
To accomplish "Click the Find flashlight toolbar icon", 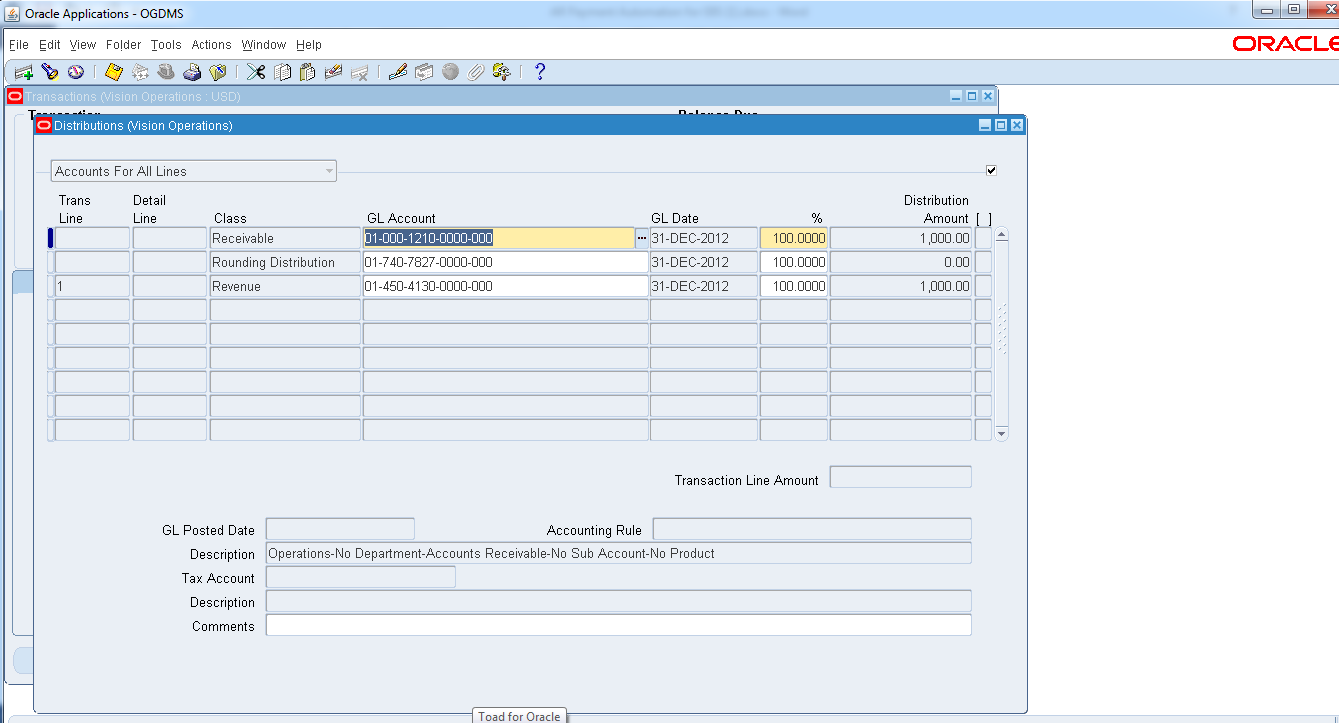I will [x=50, y=72].
